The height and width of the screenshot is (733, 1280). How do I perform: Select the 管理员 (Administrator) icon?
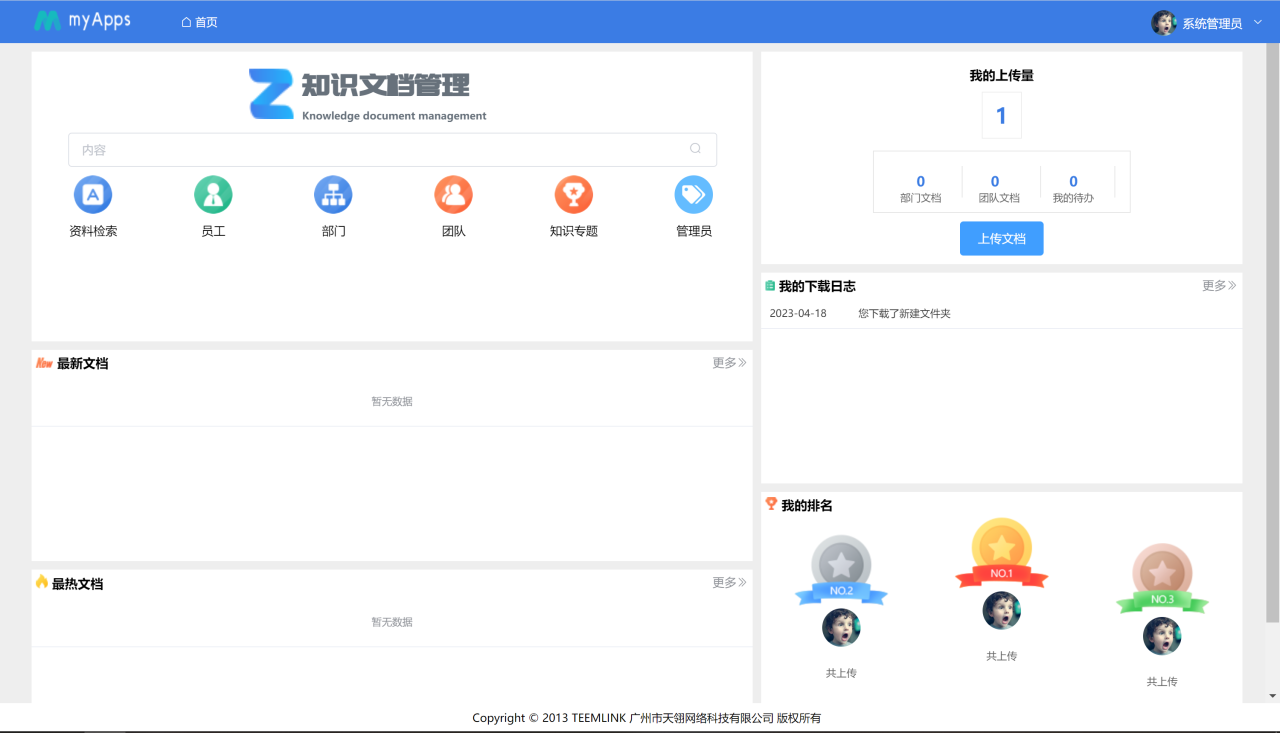[693, 194]
